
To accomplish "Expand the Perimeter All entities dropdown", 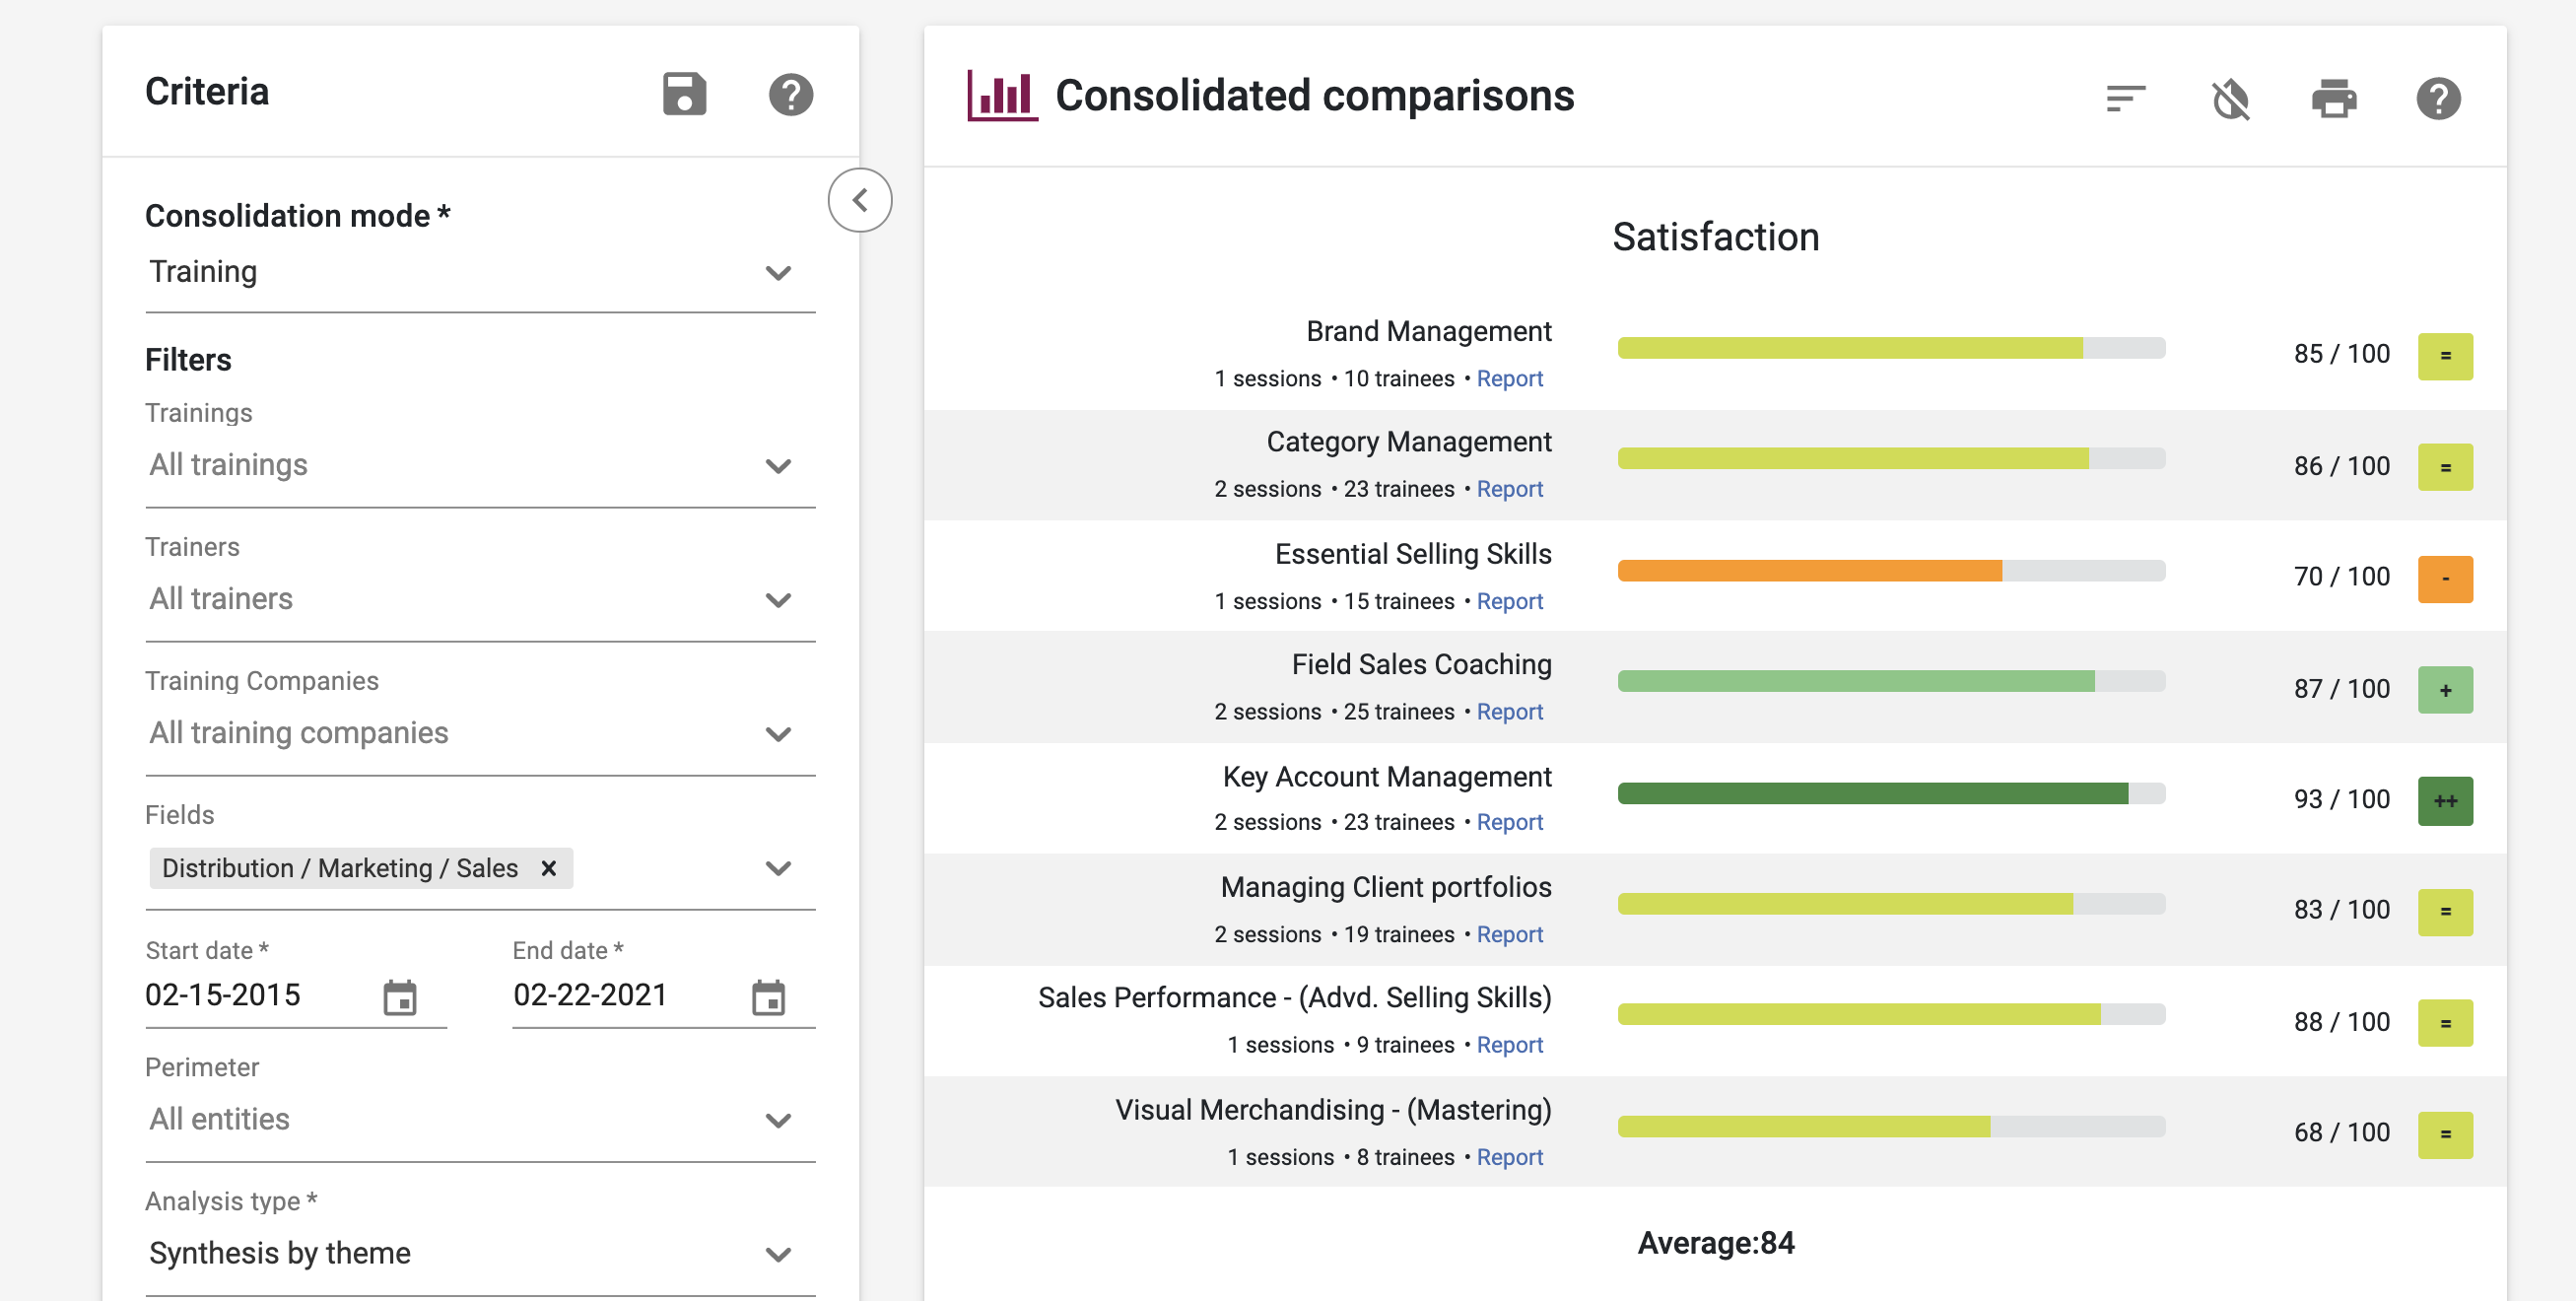I will pos(778,1120).
